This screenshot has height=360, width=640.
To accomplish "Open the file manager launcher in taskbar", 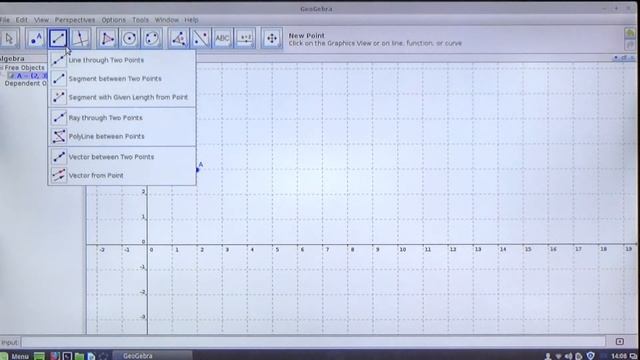I will (x=79, y=356).
